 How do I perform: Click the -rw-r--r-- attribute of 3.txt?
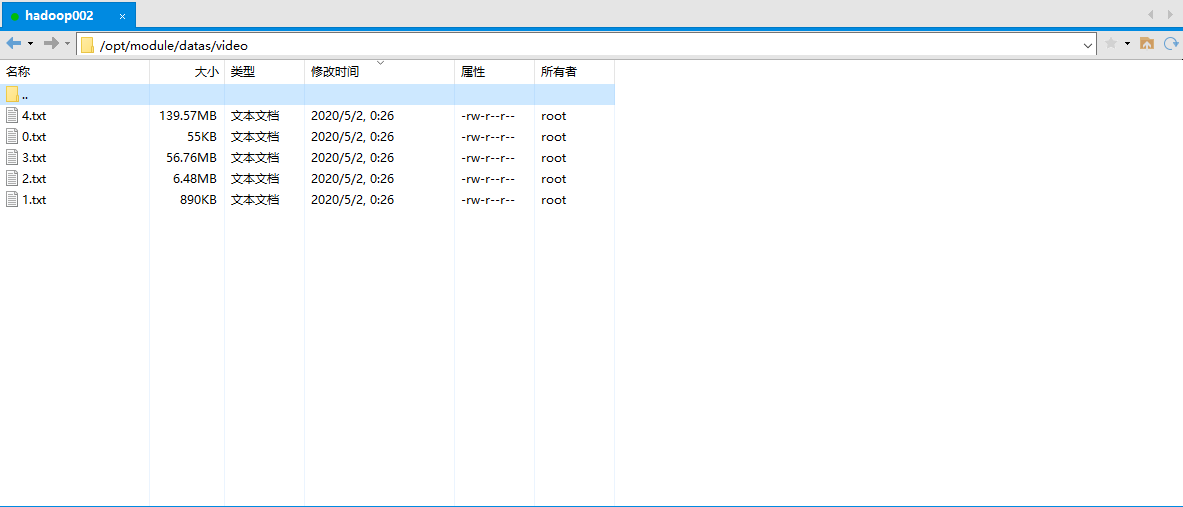[488, 158]
